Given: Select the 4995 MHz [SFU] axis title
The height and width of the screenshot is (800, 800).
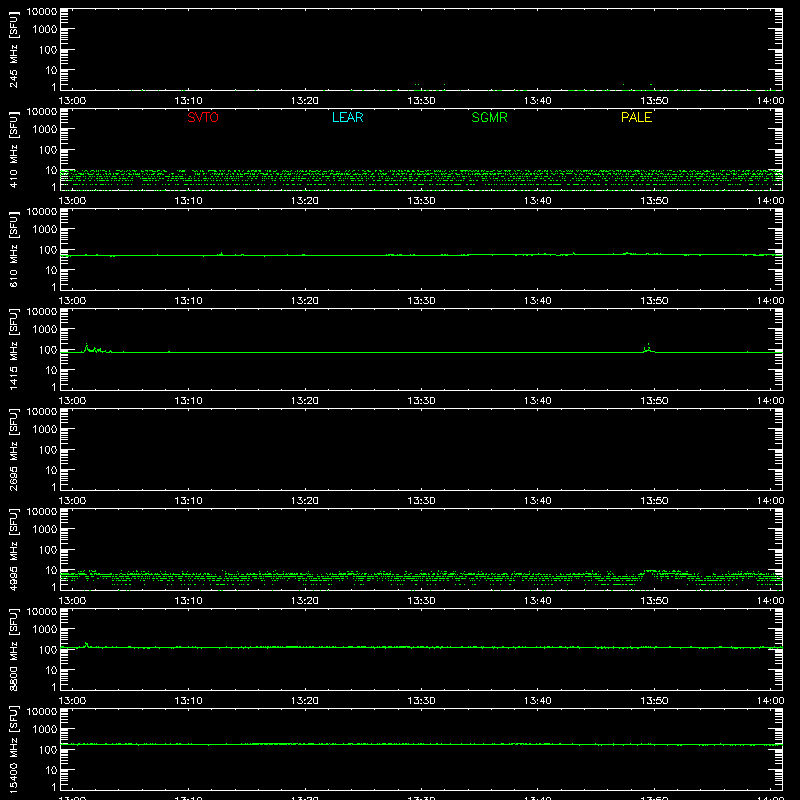Looking at the screenshot, I should pyautogui.click(x=14, y=550).
